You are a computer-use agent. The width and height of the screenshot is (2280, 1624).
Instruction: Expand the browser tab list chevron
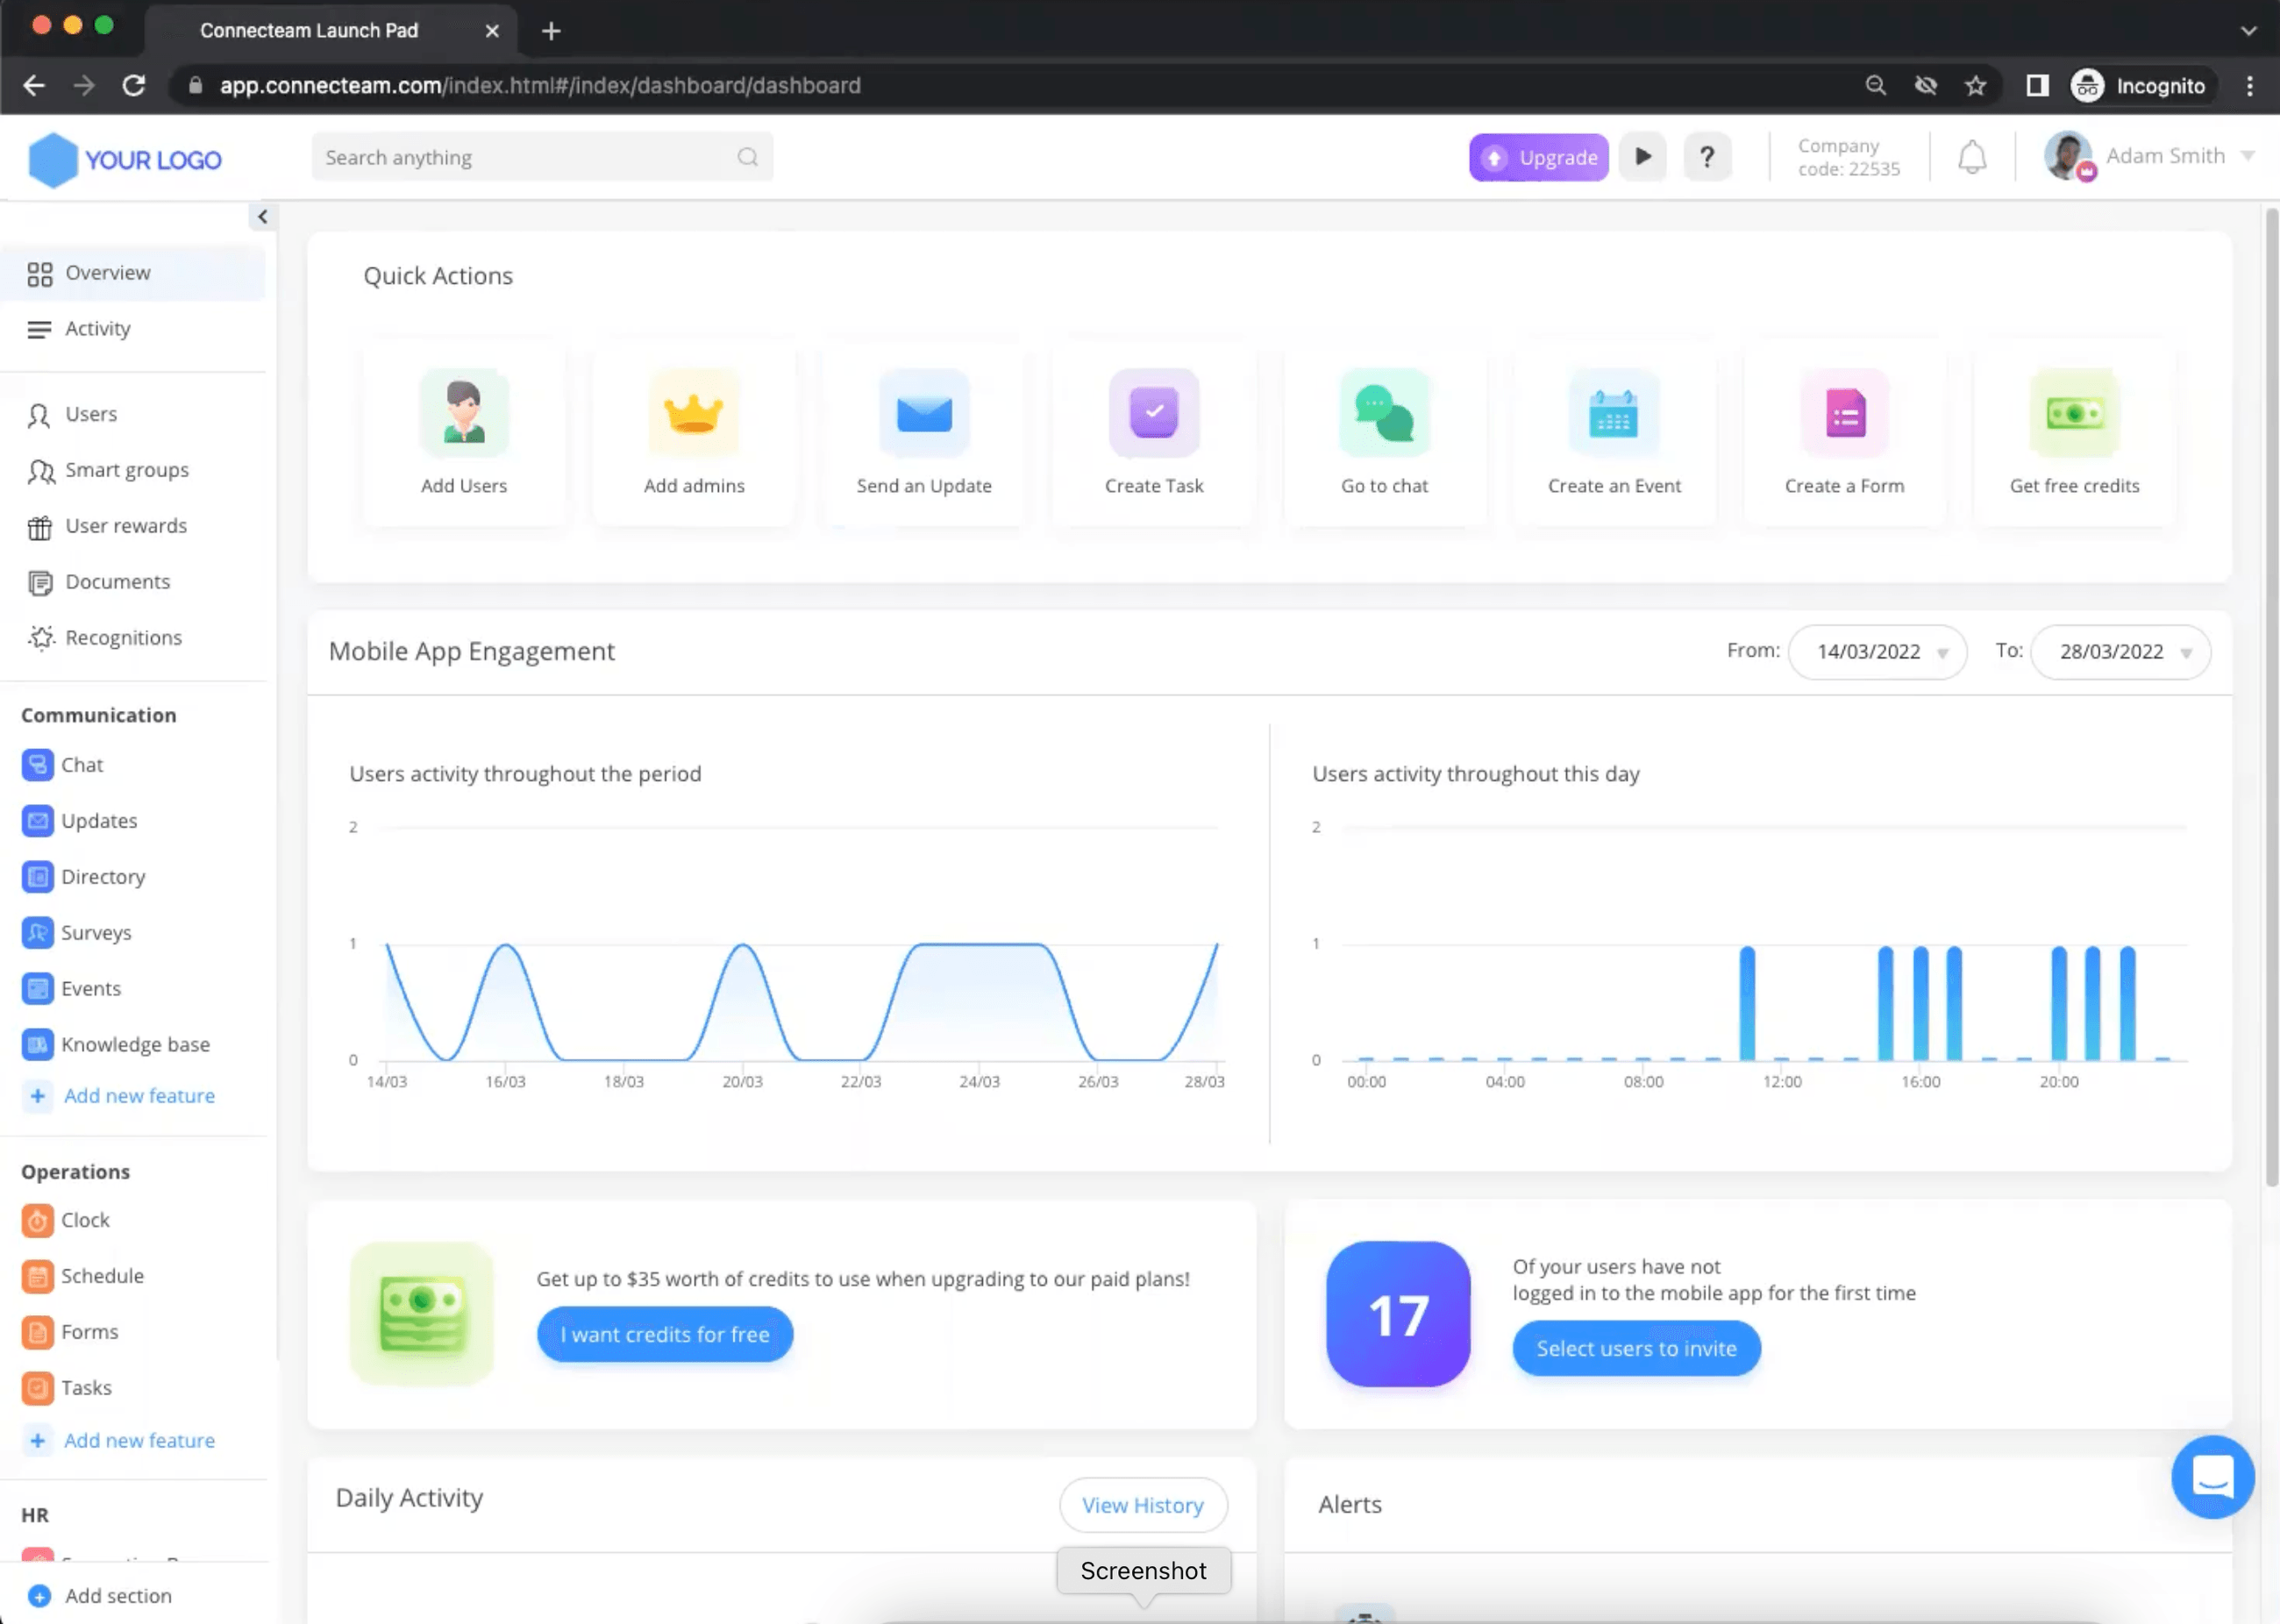click(2248, 31)
